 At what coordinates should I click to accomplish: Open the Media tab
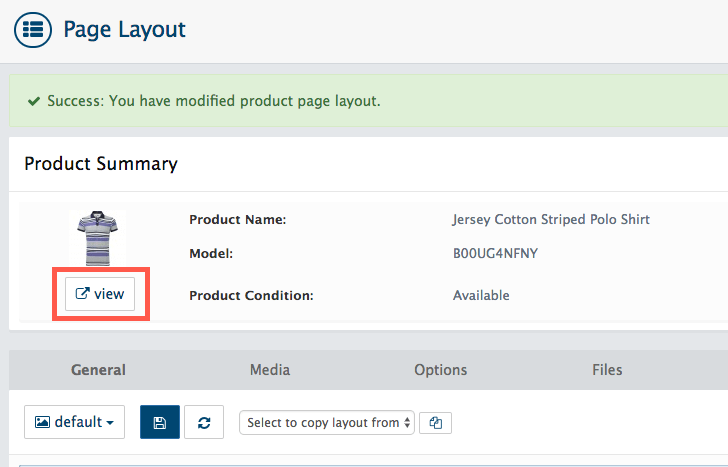coord(270,370)
